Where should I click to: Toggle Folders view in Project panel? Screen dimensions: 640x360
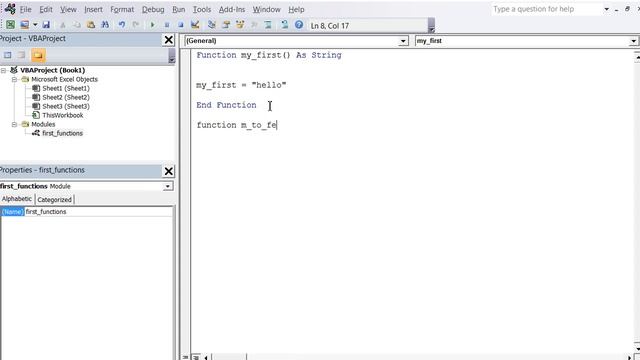[38, 55]
